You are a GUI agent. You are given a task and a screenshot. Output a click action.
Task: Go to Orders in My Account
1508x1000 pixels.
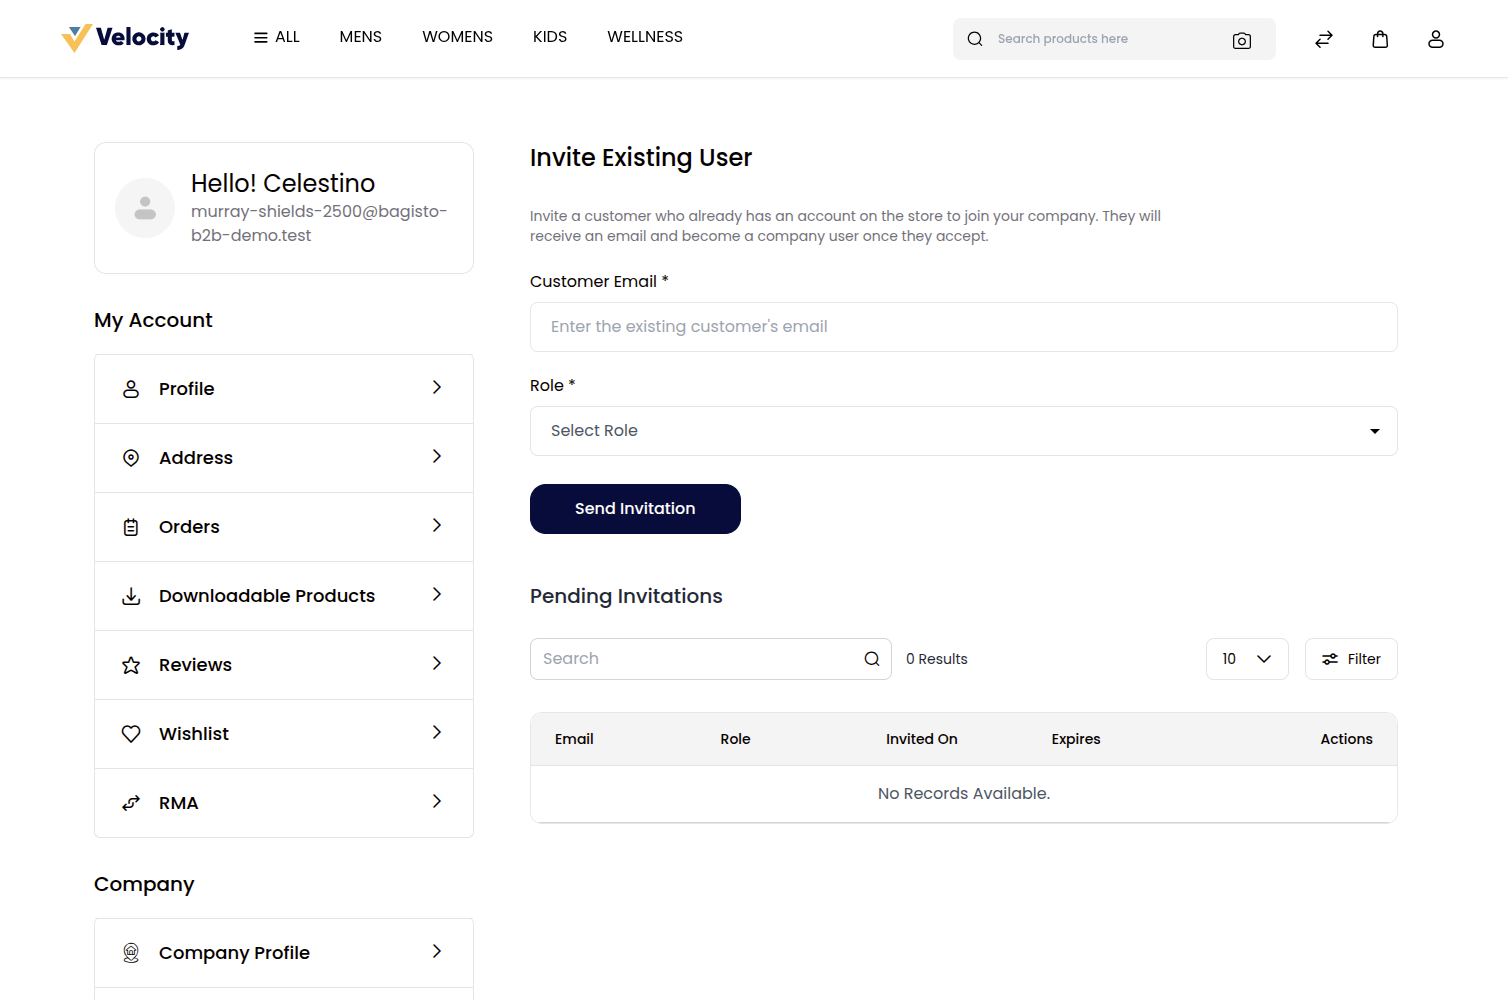click(284, 527)
